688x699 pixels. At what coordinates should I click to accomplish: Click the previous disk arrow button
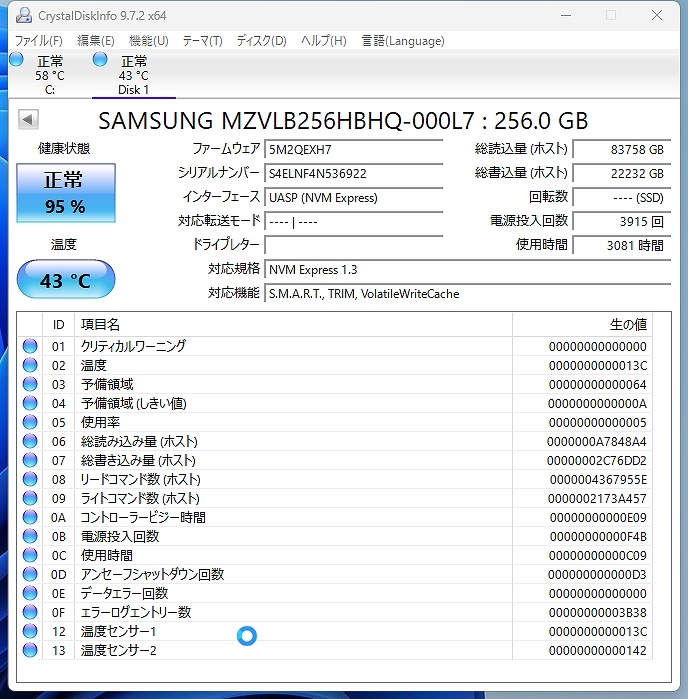coord(28,120)
